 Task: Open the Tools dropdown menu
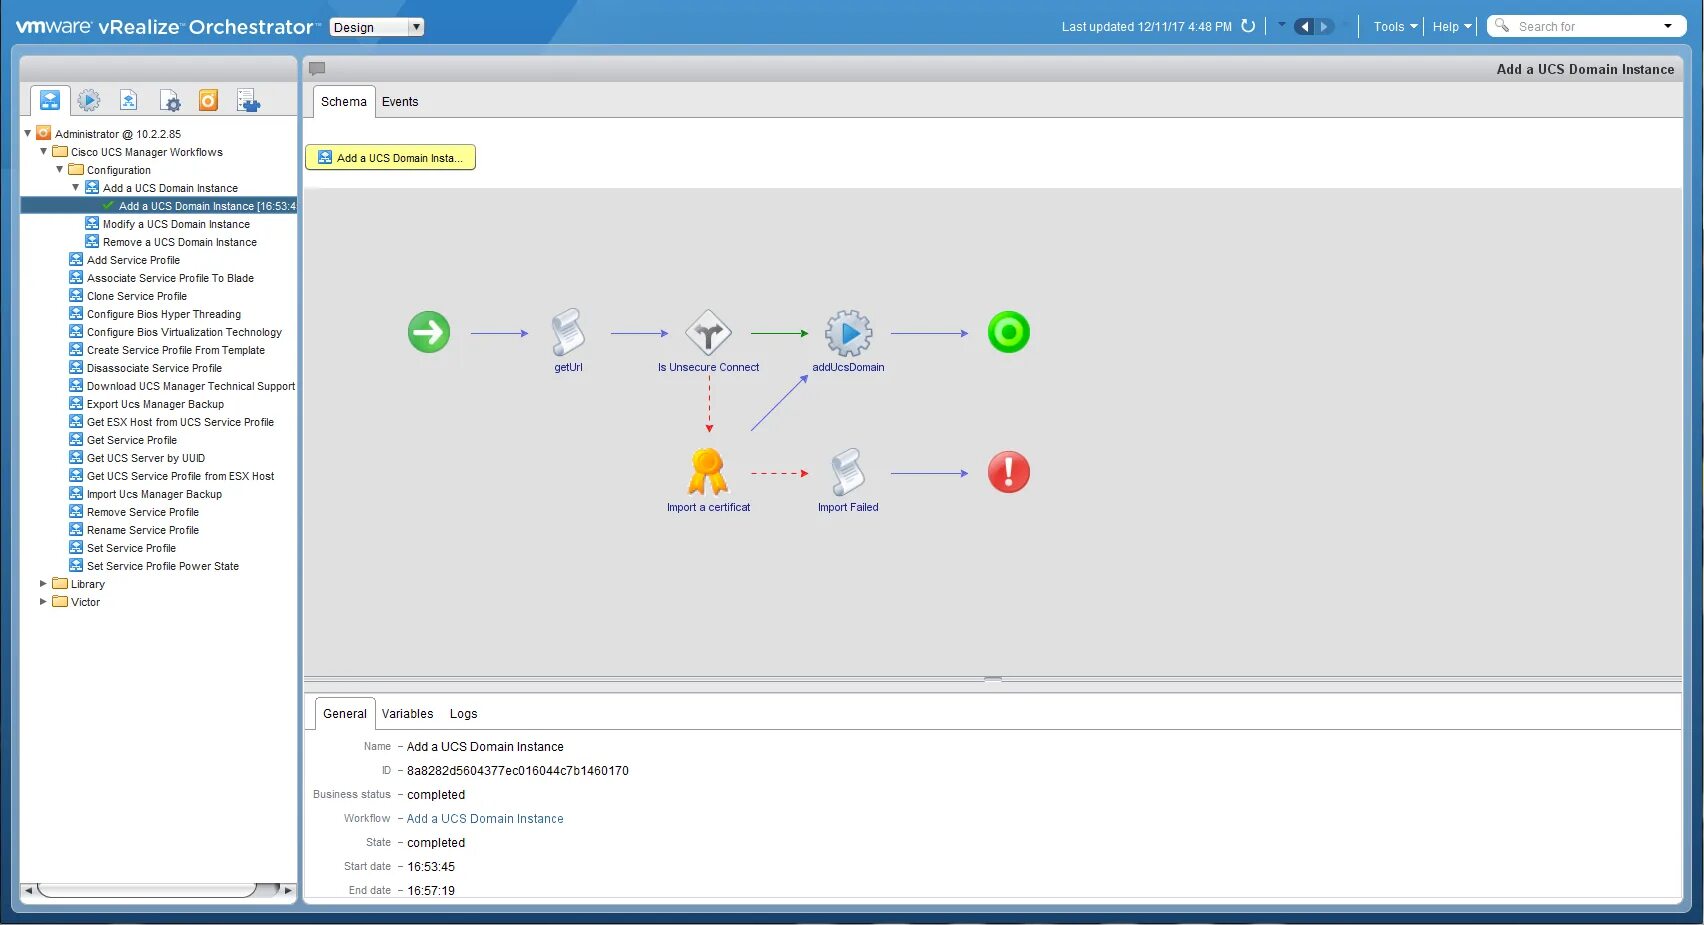click(x=1395, y=27)
